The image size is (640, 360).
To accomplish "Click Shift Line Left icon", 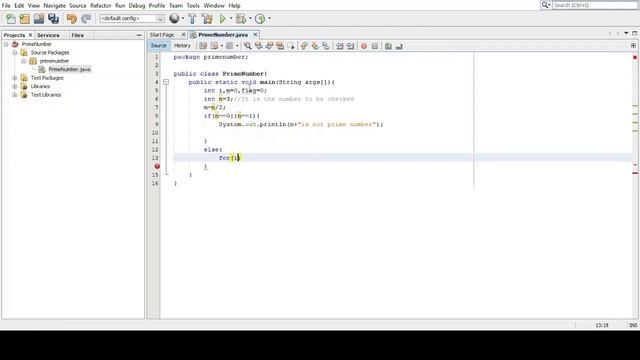I will click(x=340, y=46).
